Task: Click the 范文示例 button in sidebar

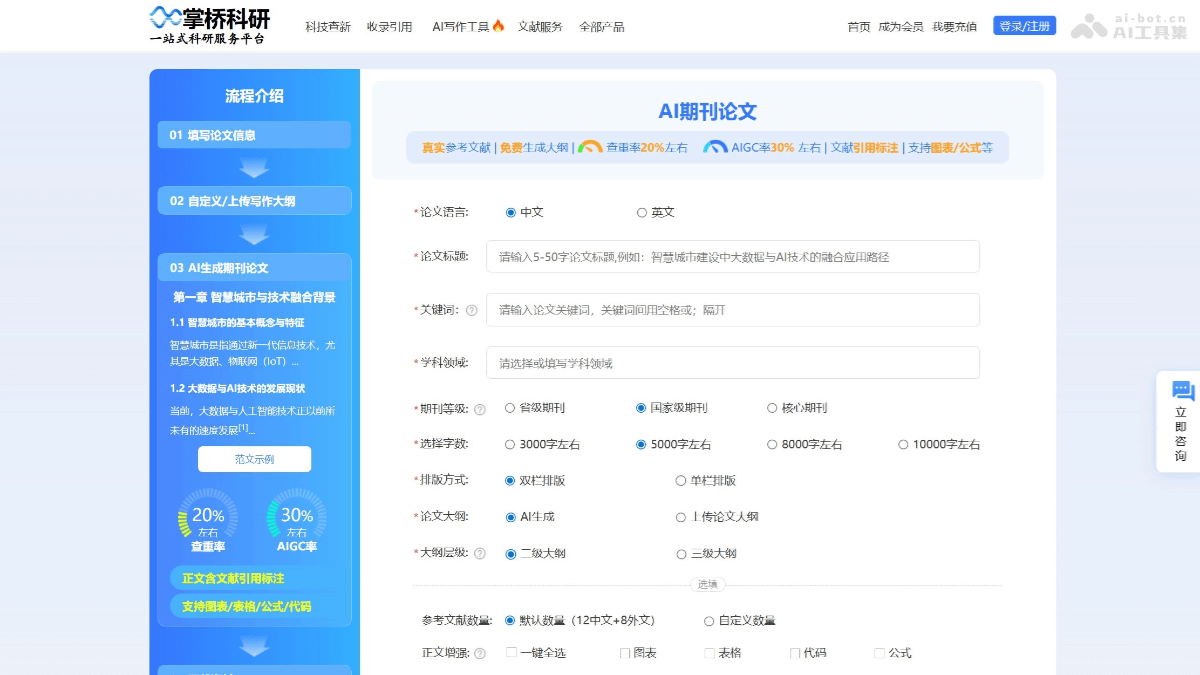Action: click(253, 458)
